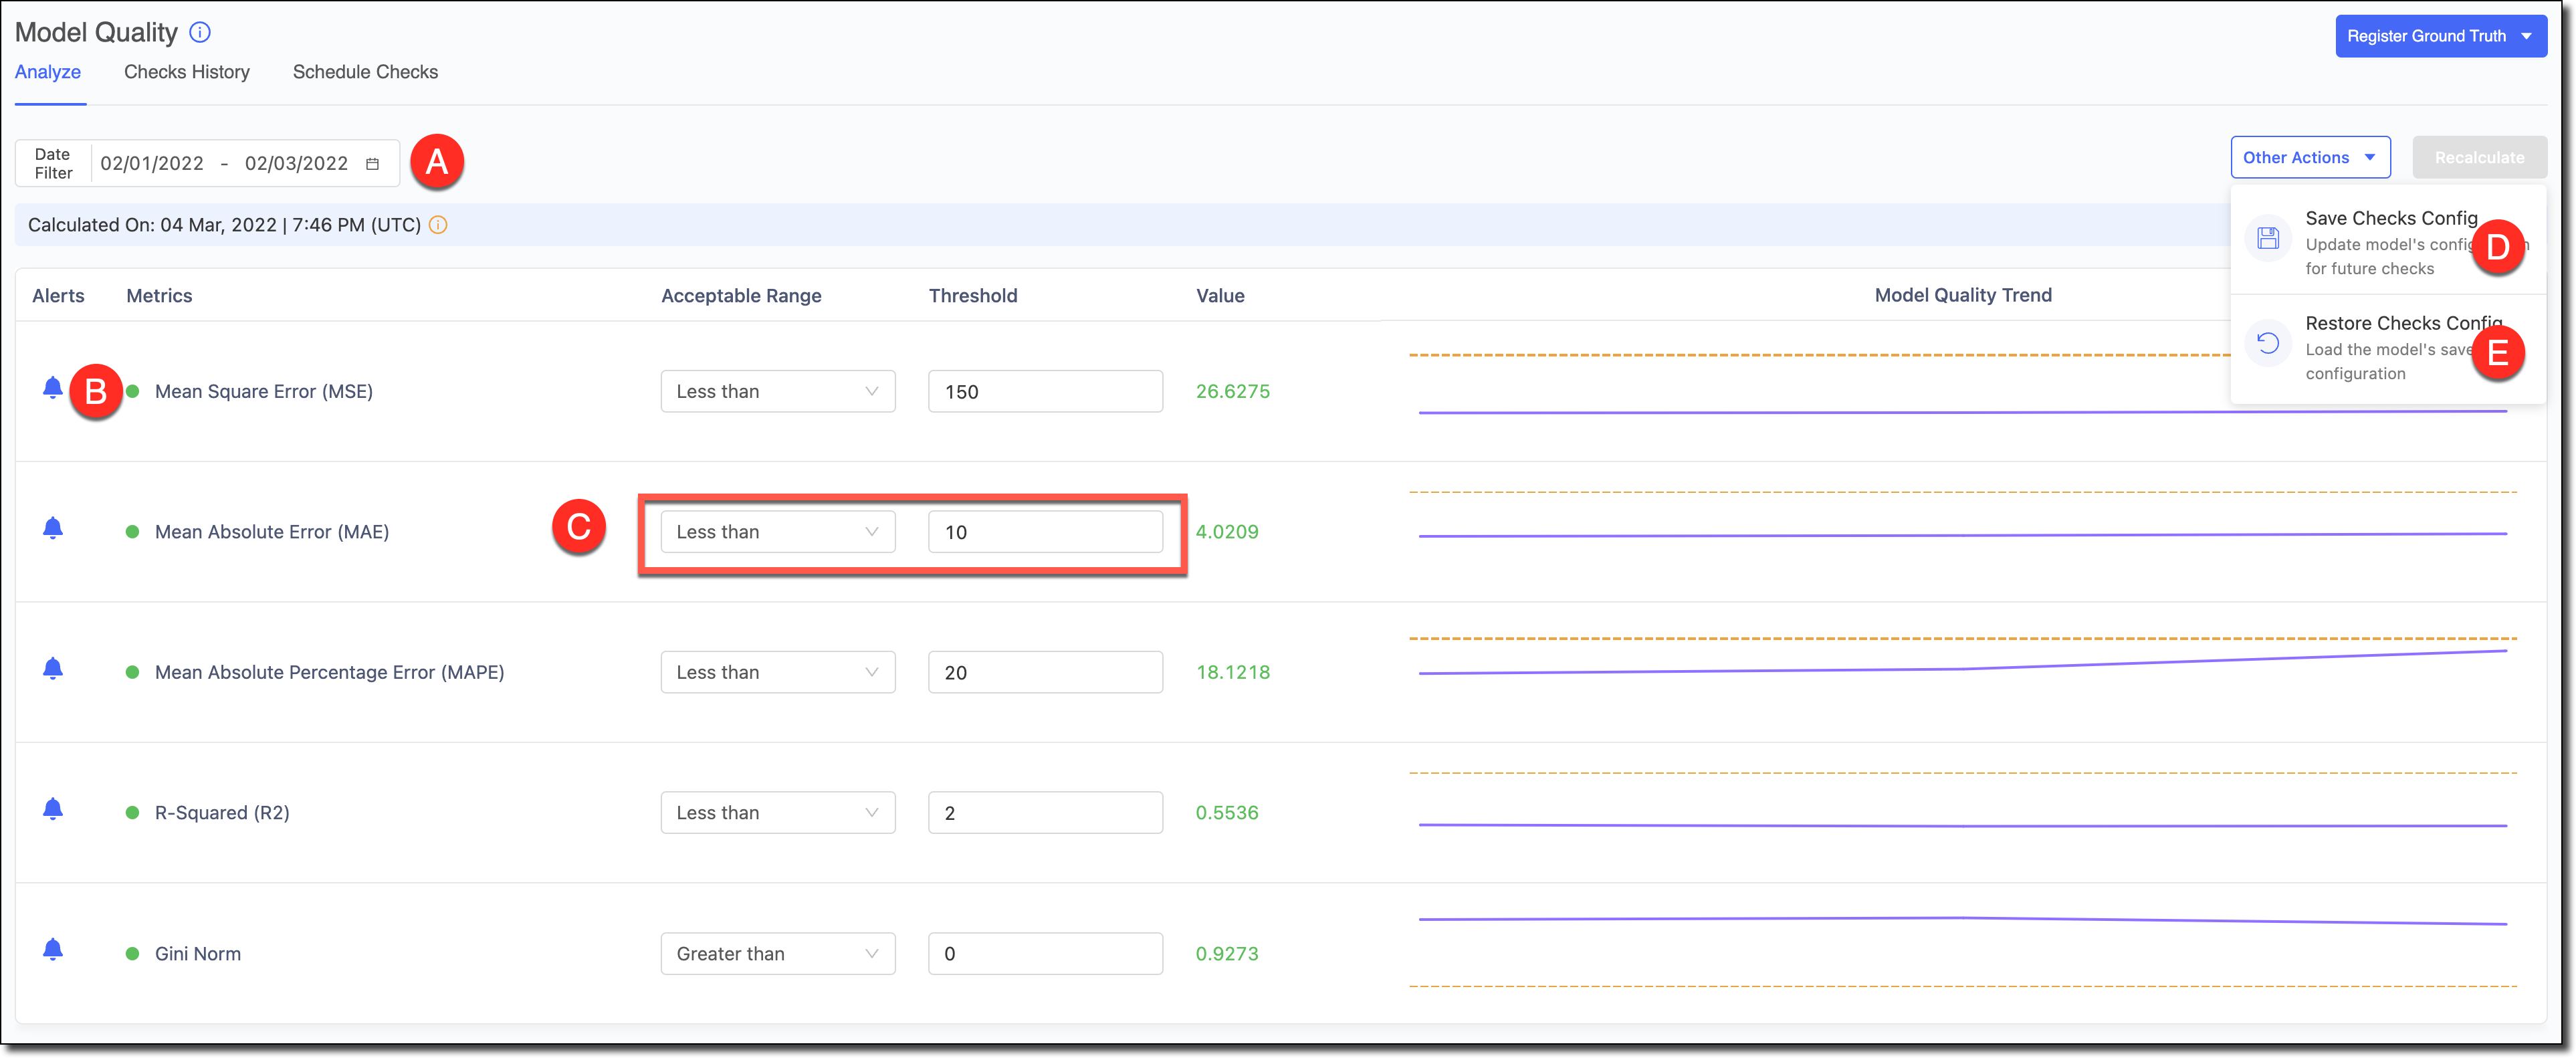Screen dimensions: 2576x1058
Task: Click the Value column header
Action: tap(1220, 296)
